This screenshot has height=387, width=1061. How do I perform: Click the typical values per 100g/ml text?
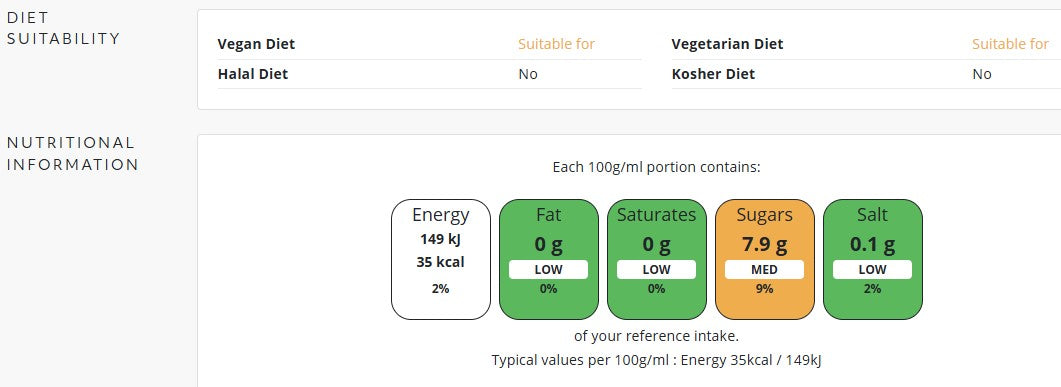656,360
